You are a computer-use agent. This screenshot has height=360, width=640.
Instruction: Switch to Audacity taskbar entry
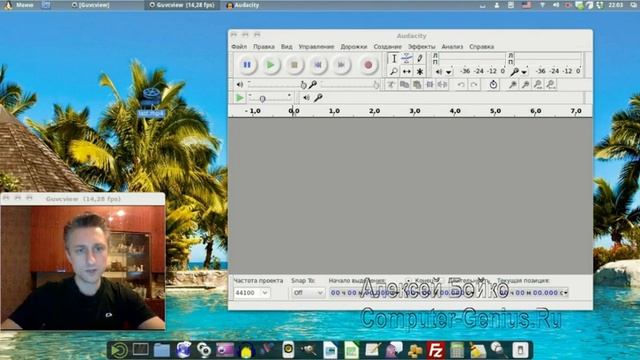pos(243,5)
